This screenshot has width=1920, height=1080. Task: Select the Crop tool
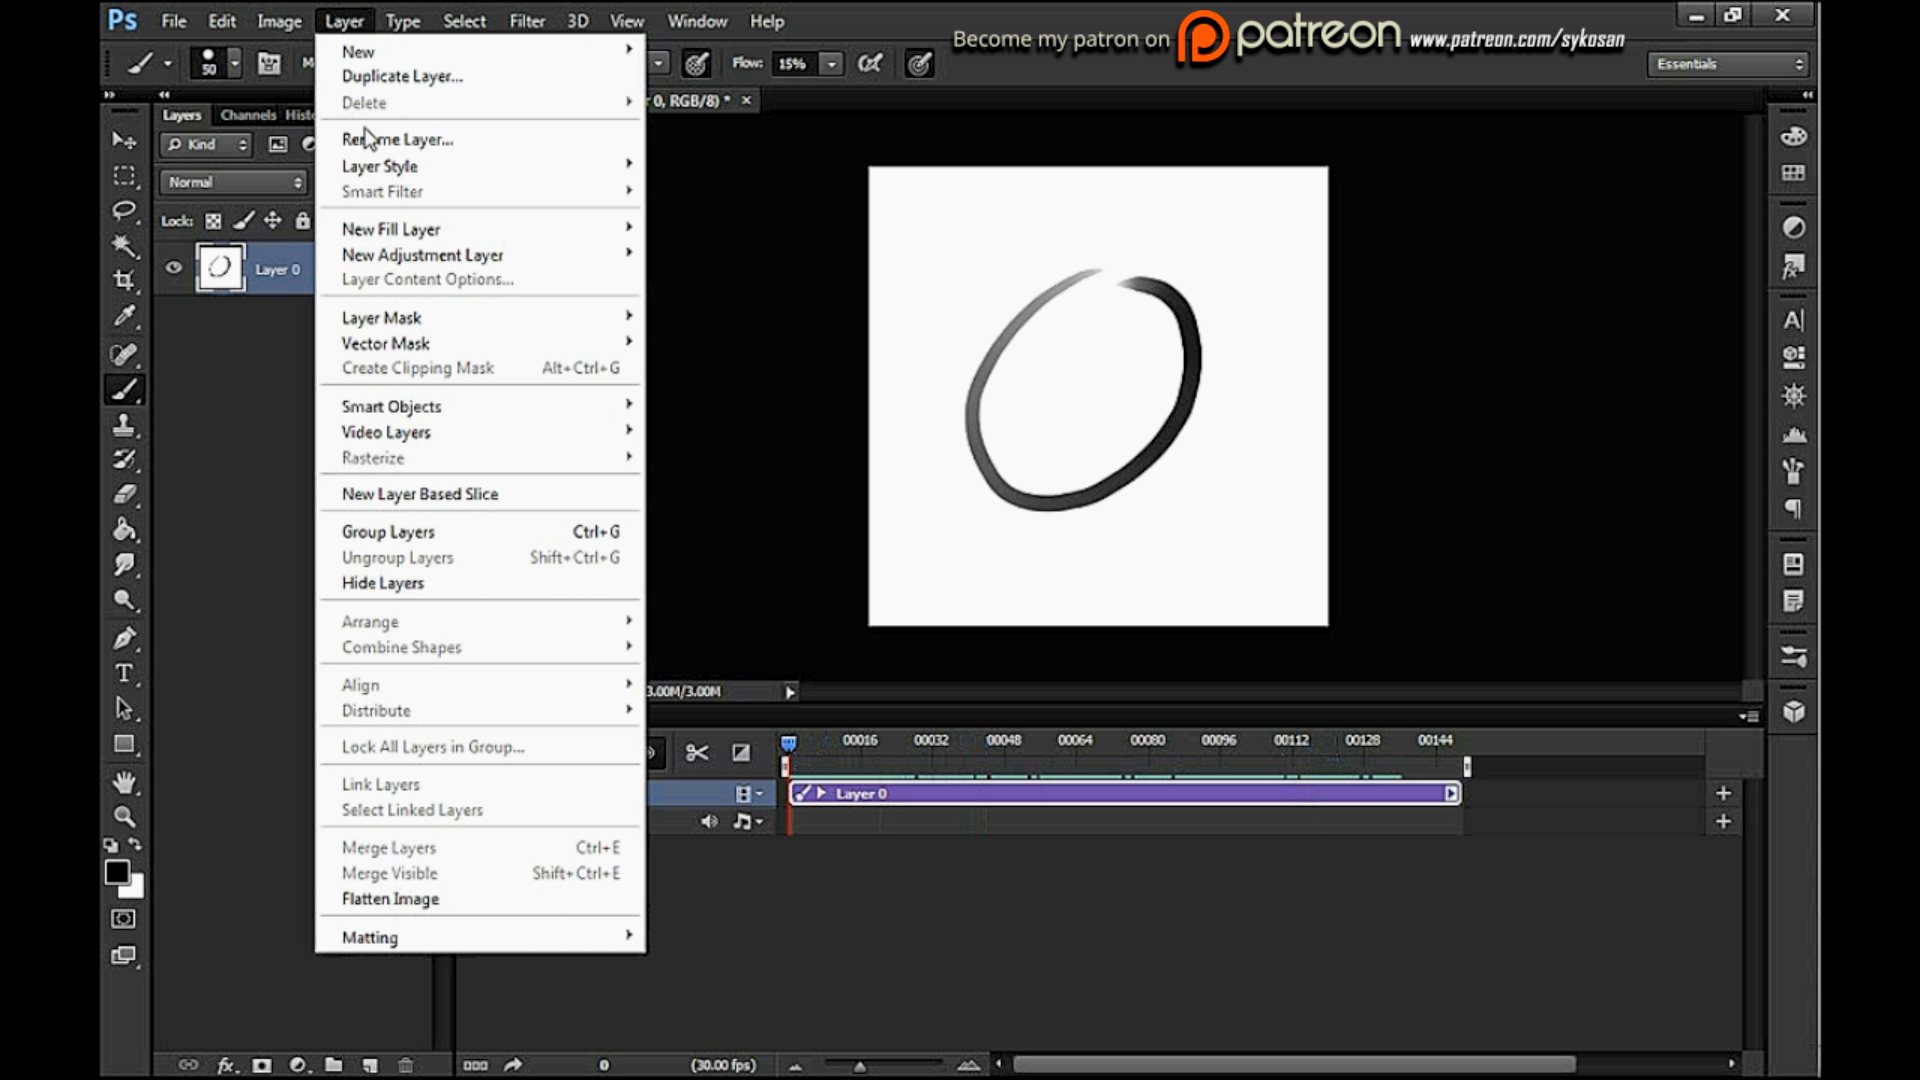click(x=125, y=281)
